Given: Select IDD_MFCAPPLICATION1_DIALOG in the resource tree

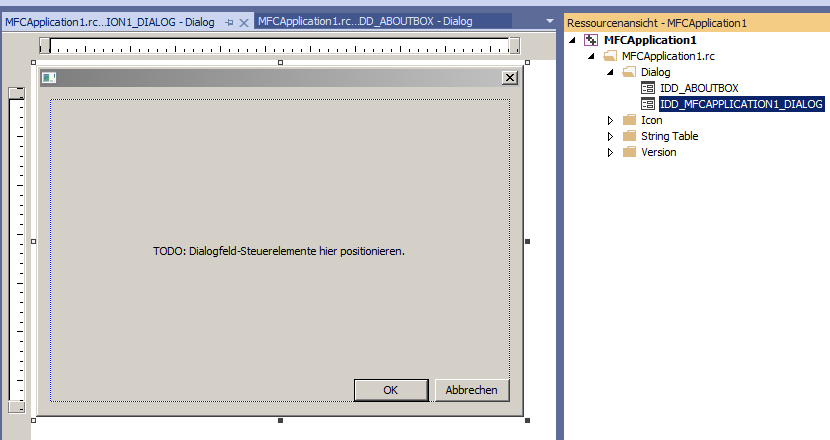Looking at the screenshot, I should (741, 104).
